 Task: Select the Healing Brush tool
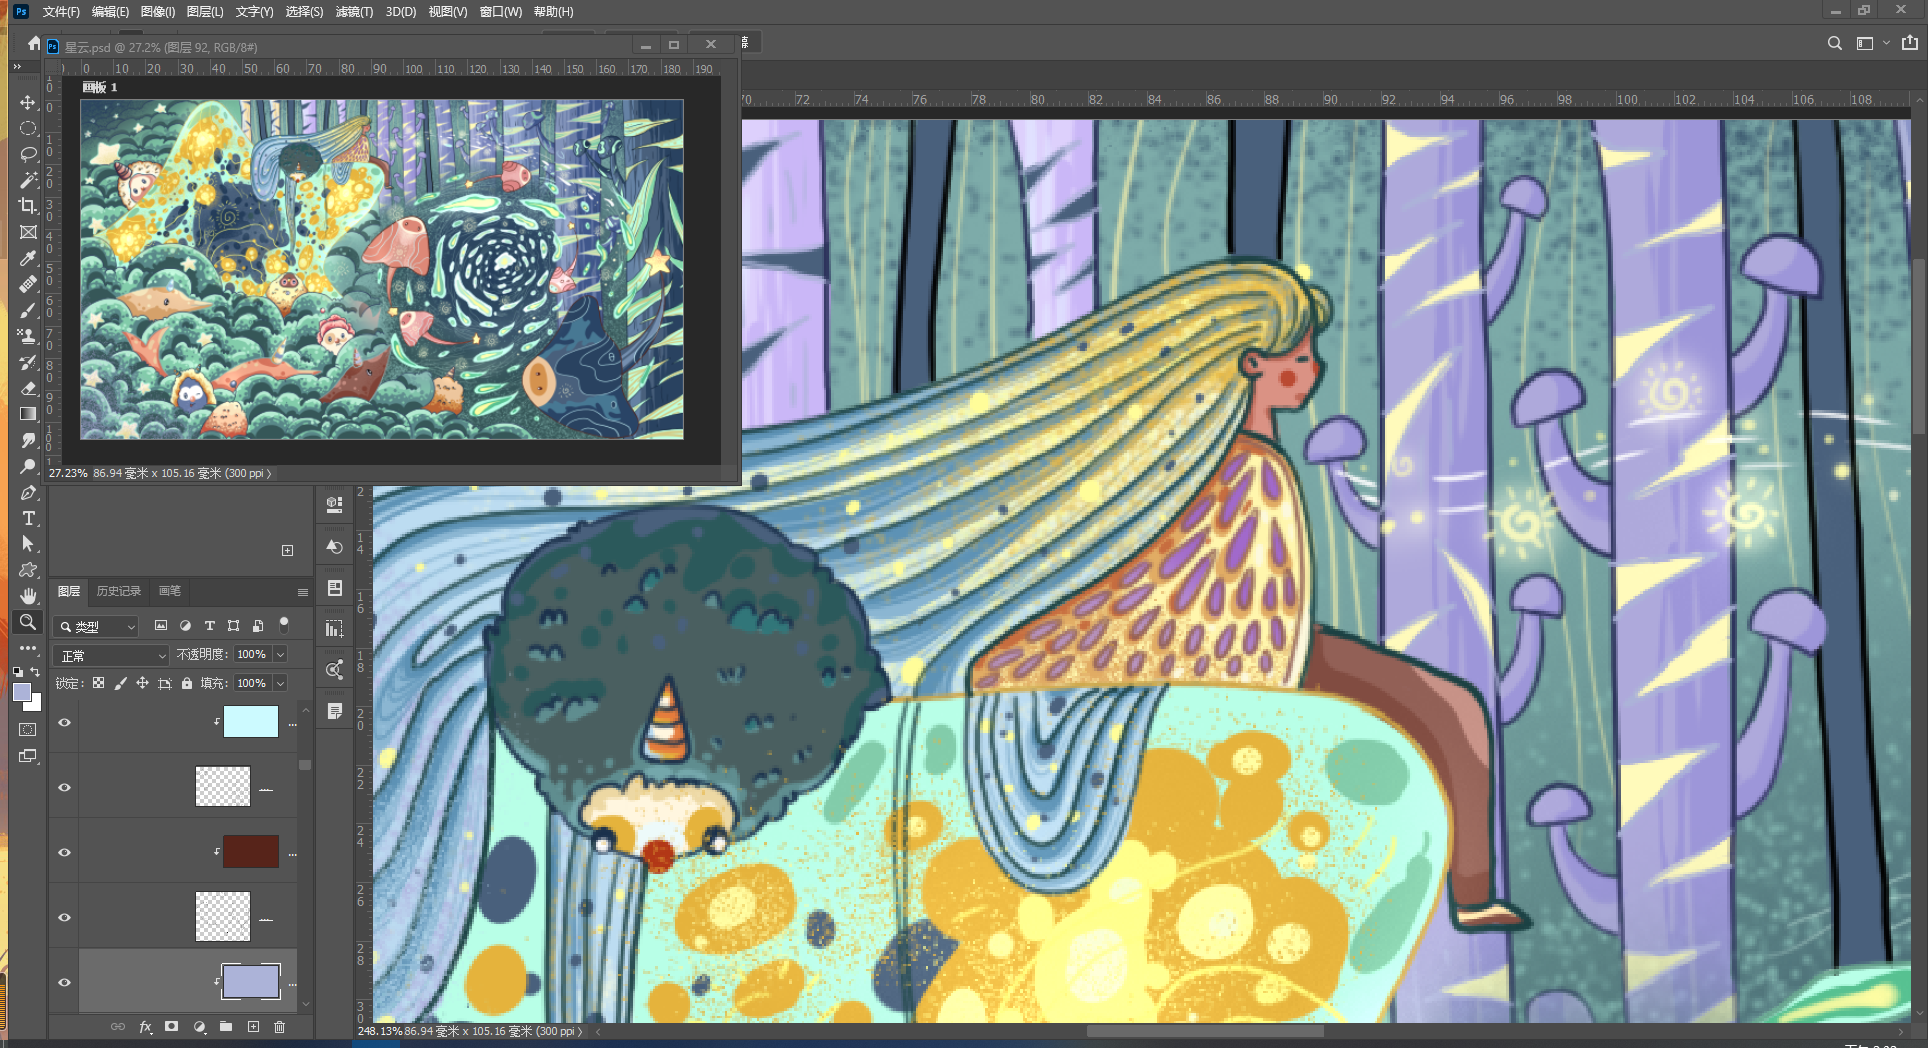coord(28,284)
